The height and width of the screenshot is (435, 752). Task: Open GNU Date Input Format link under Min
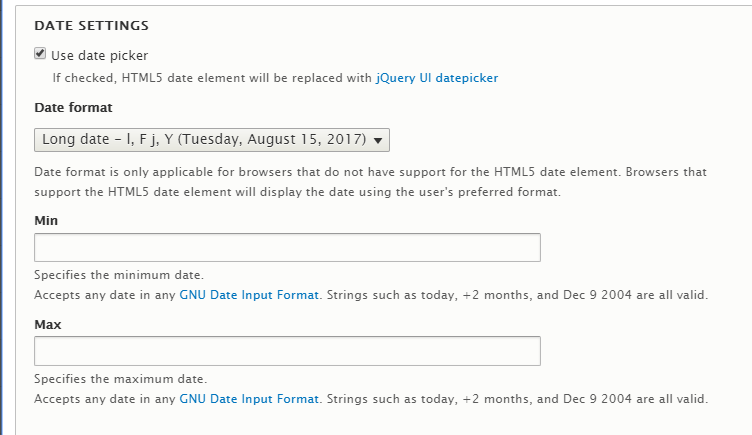(x=249, y=295)
